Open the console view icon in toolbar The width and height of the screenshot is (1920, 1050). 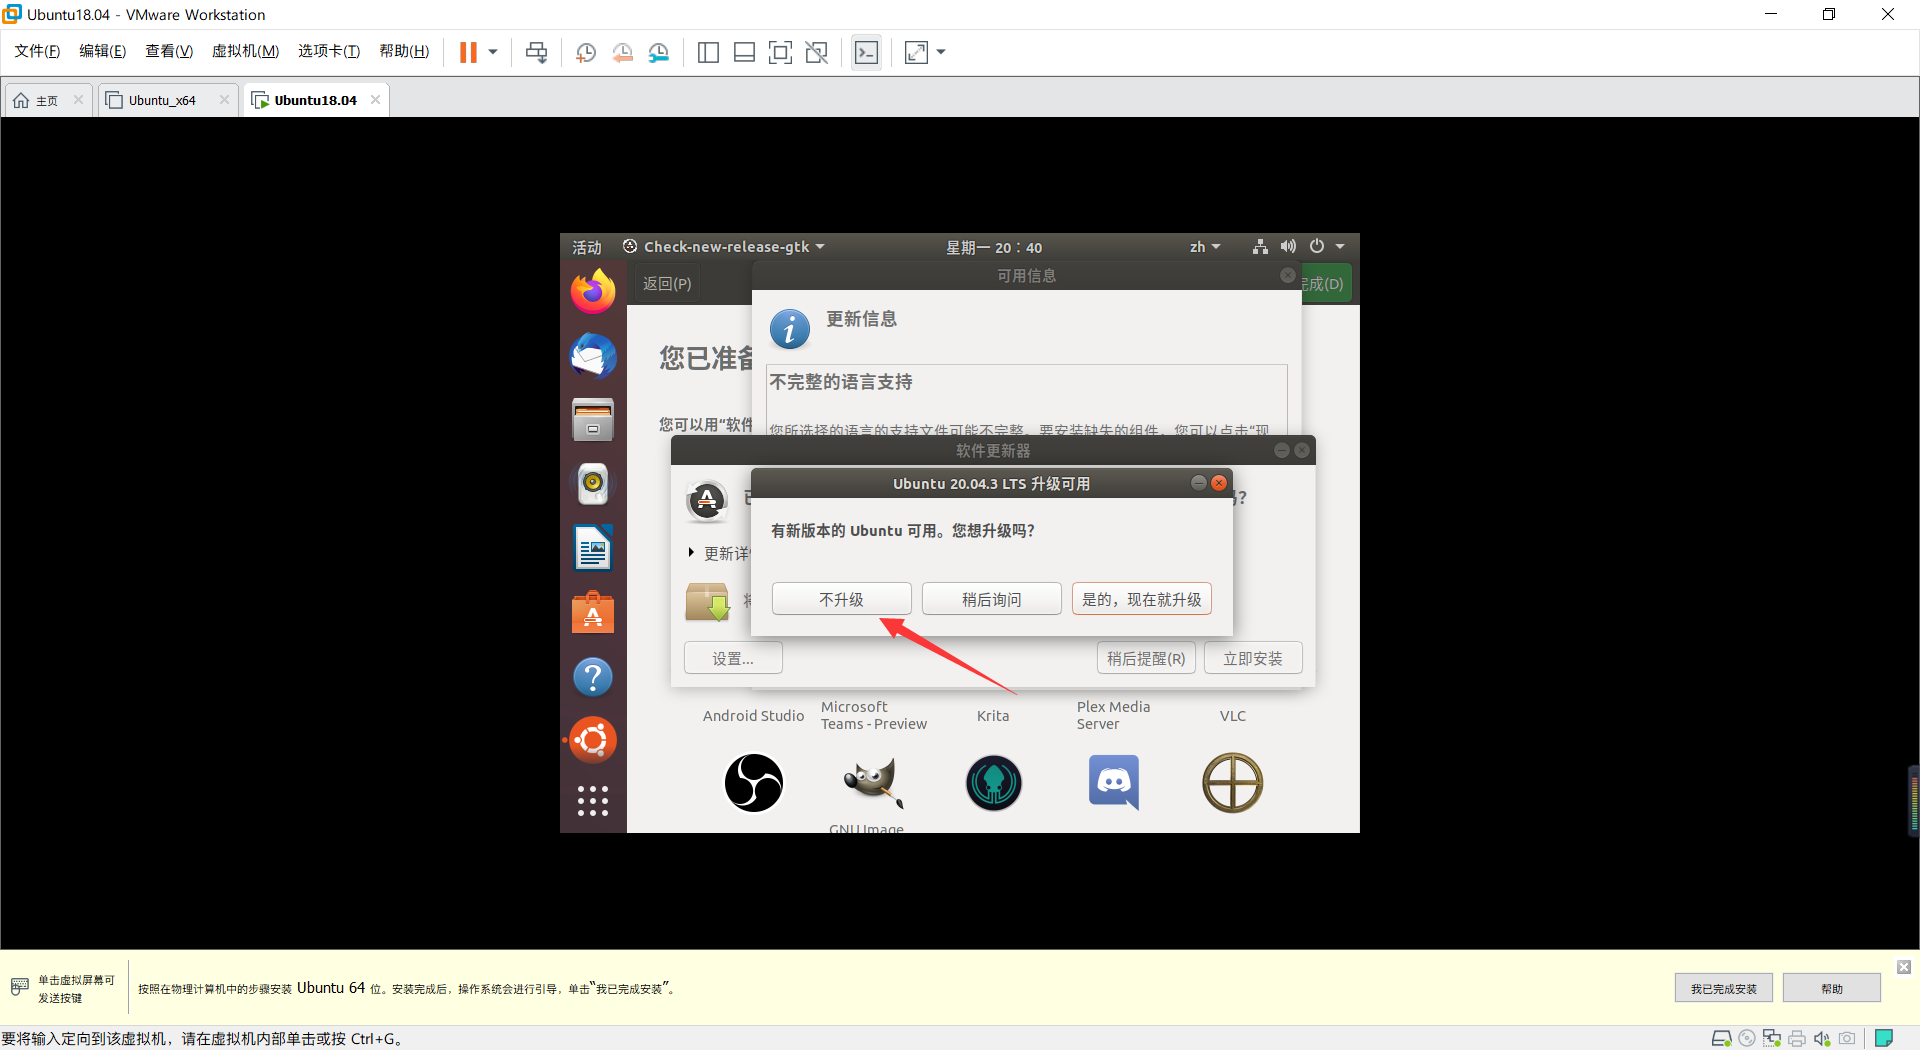tap(867, 52)
